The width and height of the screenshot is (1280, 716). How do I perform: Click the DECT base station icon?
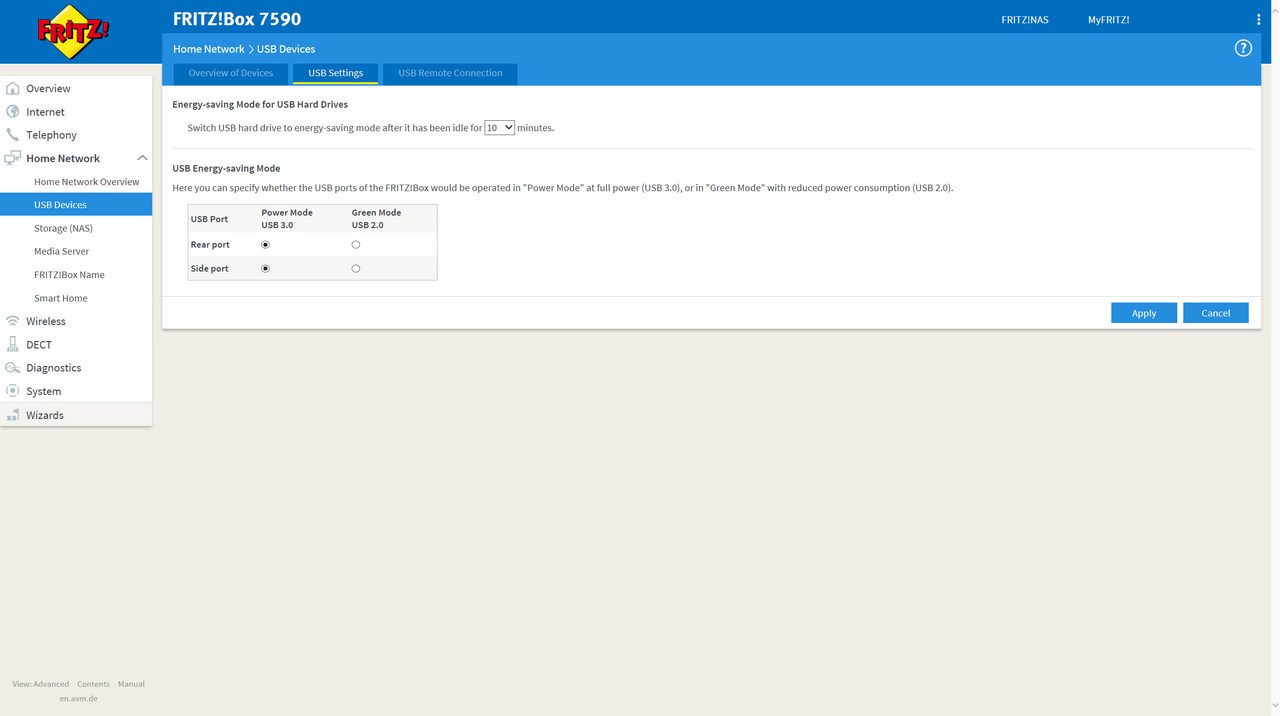[12, 344]
